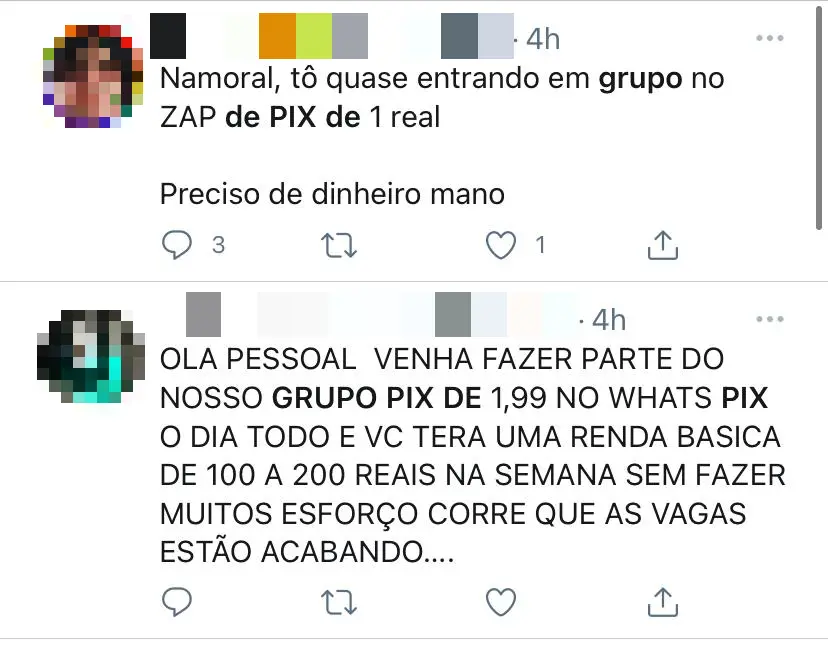Reply to the 'OLA PESSOAL' tweet

[x=176, y=602]
